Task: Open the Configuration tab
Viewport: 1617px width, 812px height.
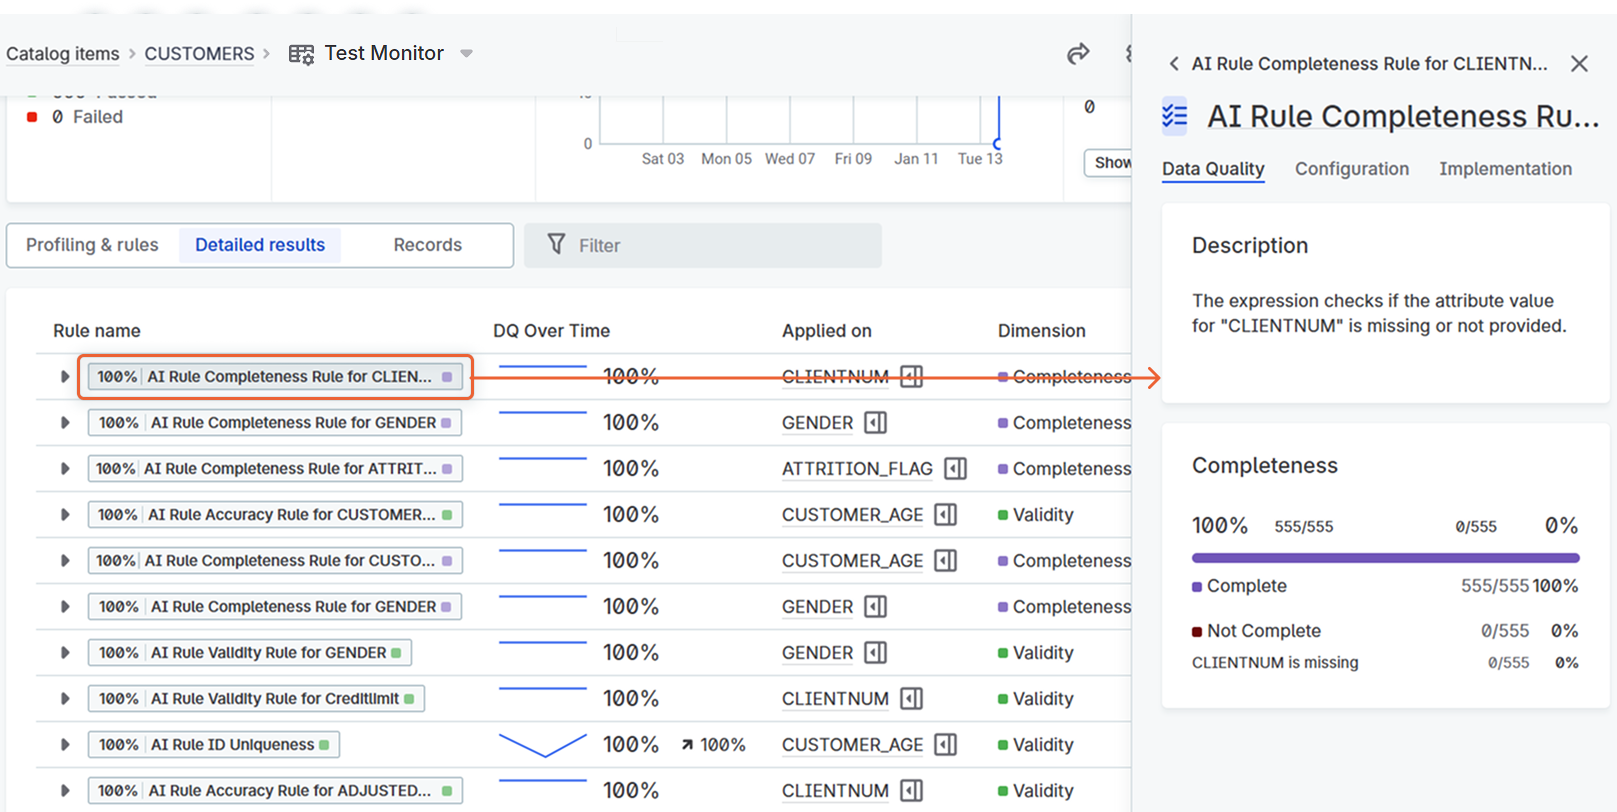Action: pos(1351,169)
